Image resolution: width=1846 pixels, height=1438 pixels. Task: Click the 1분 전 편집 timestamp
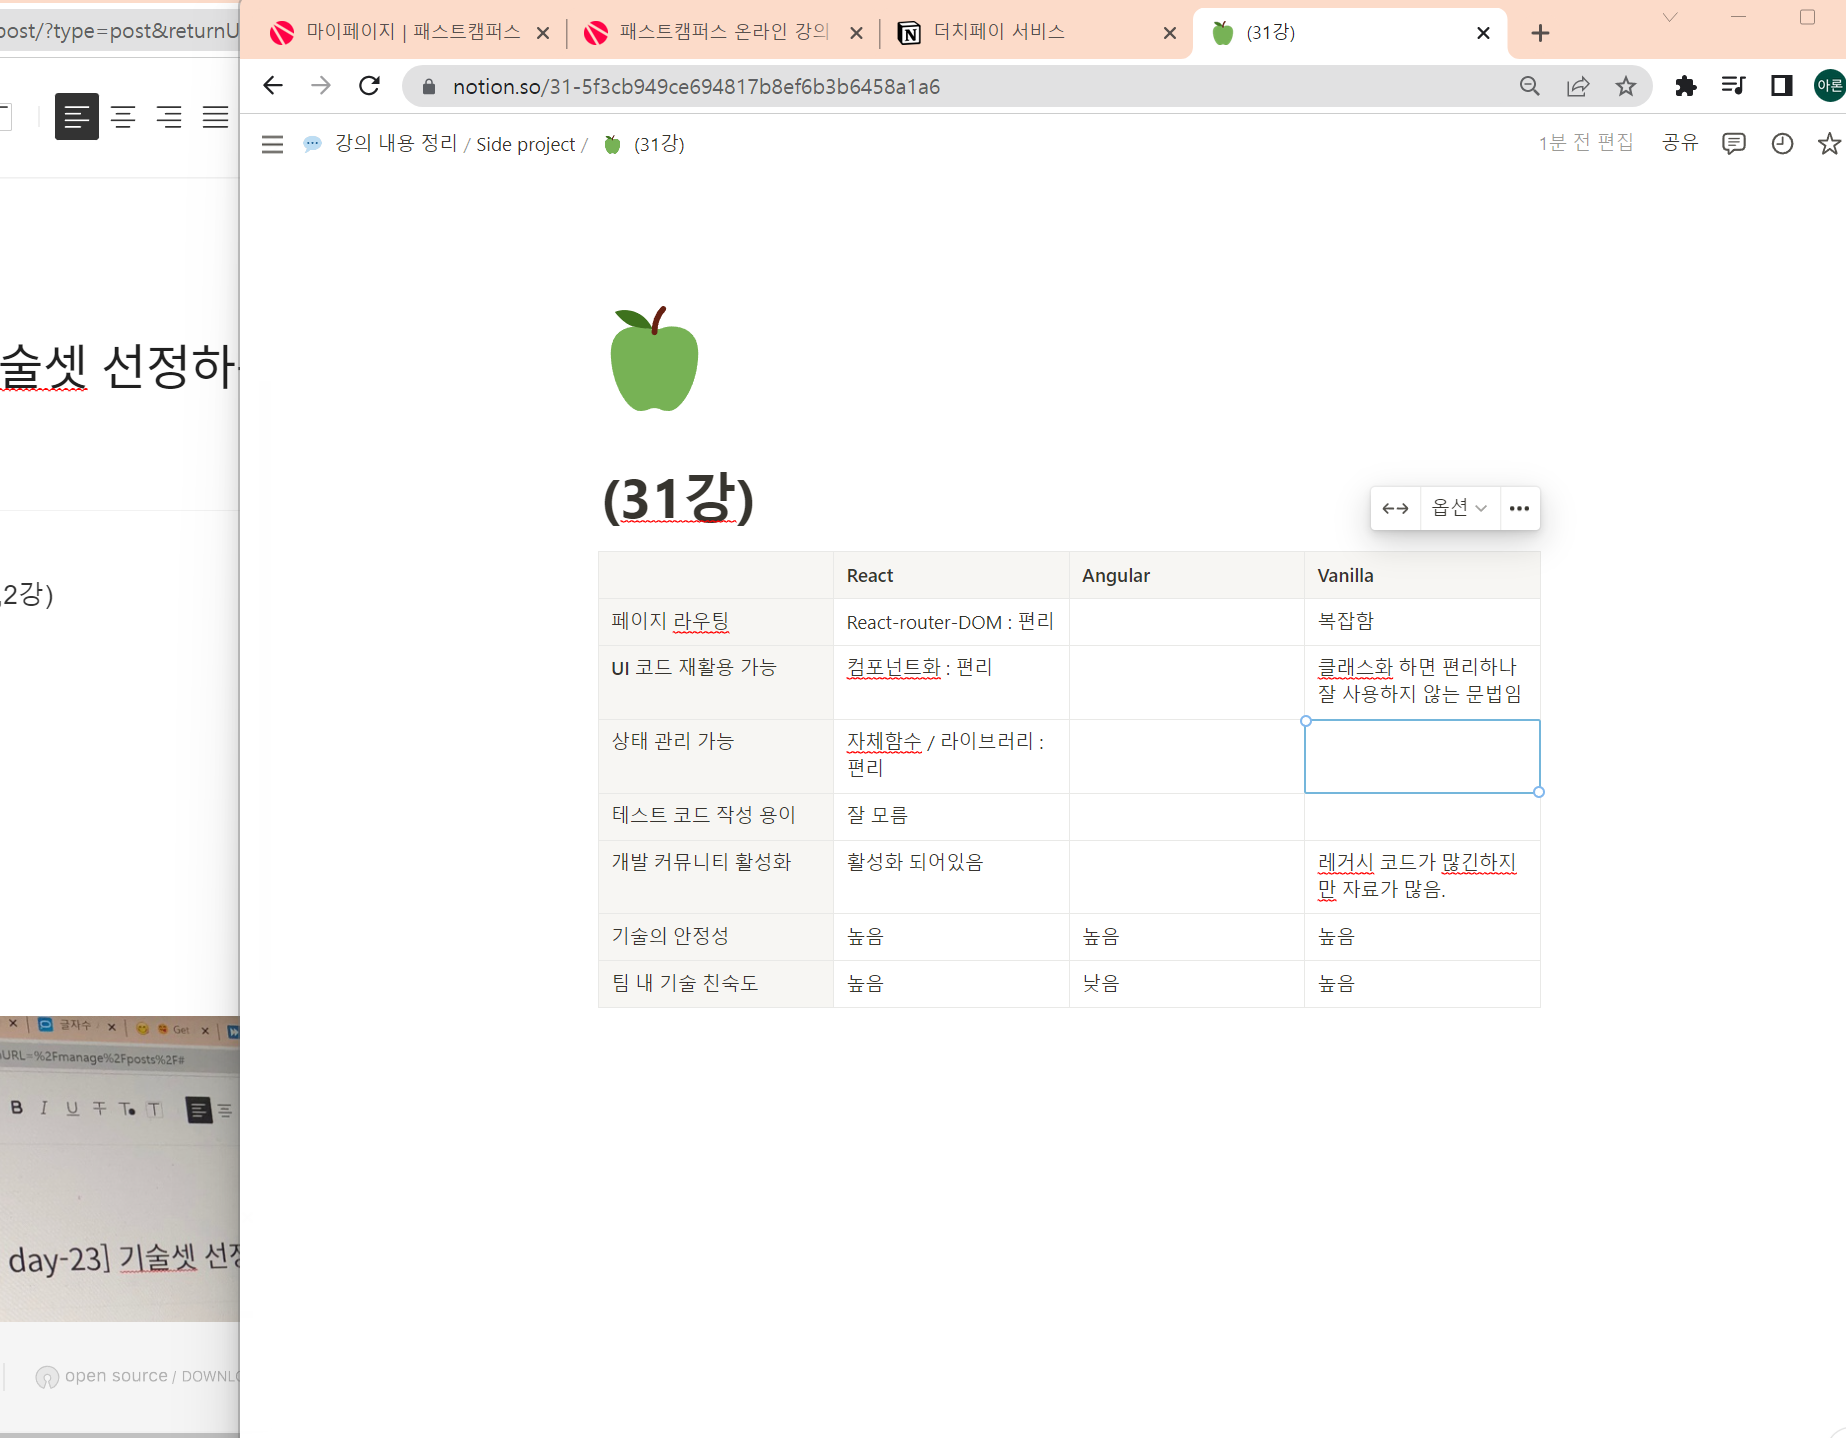[x=1585, y=143]
